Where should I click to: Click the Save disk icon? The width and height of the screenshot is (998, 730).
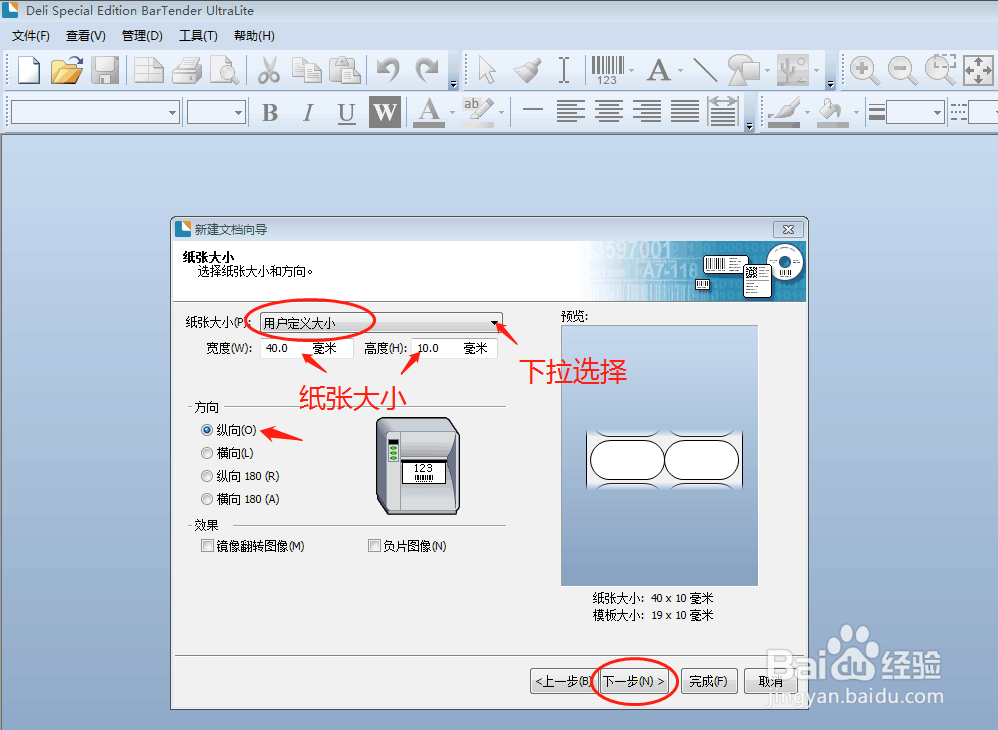[105, 70]
